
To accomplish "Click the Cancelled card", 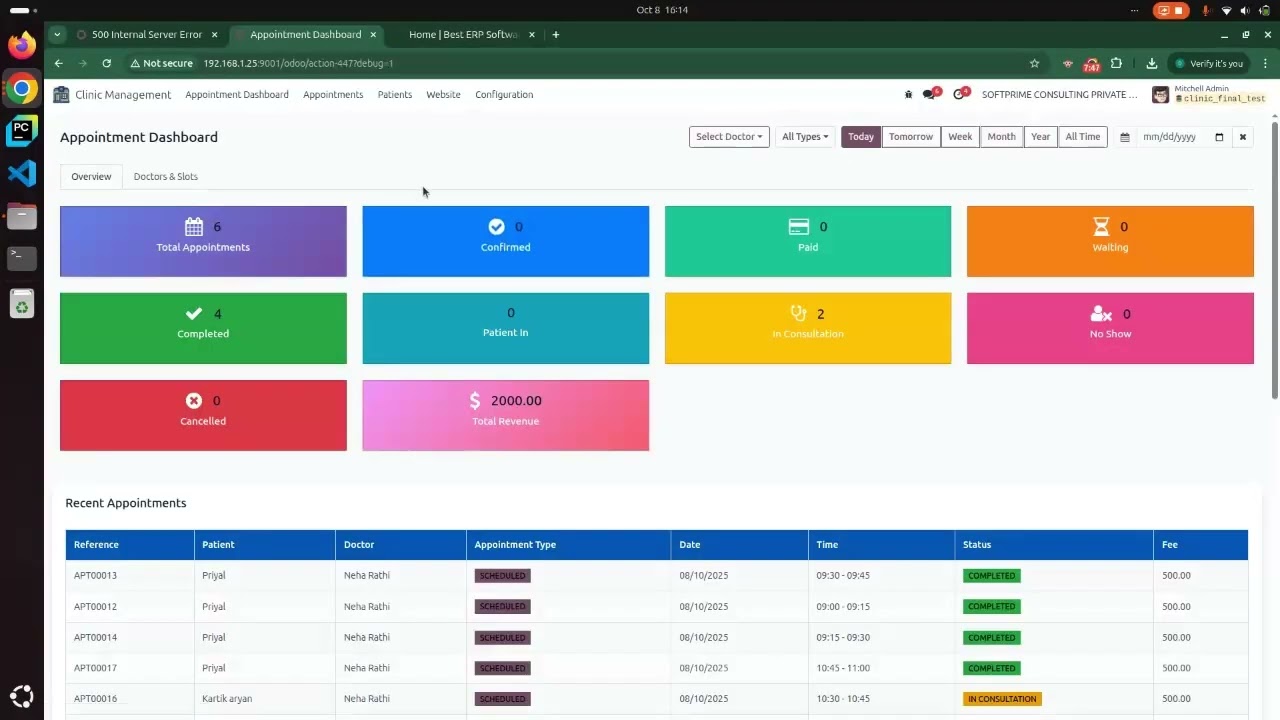I will pos(203,415).
